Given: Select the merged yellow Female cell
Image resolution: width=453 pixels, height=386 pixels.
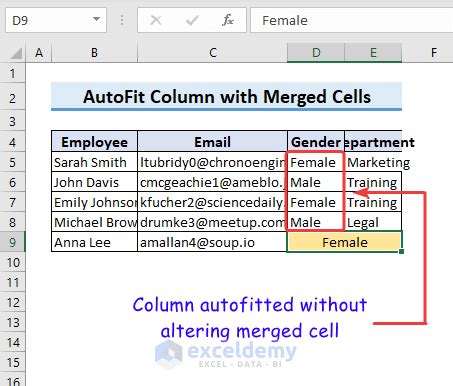Looking at the screenshot, I should click(x=345, y=242).
